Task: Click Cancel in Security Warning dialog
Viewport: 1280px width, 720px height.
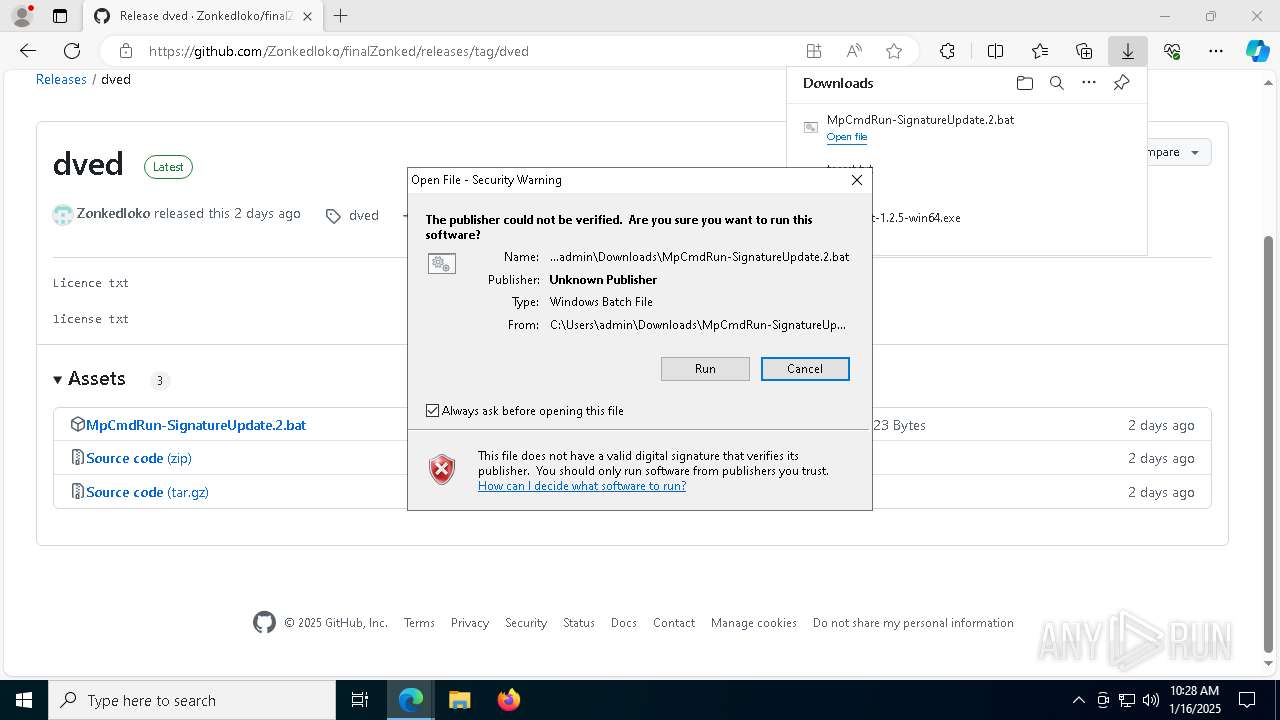Action: [x=805, y=369]
